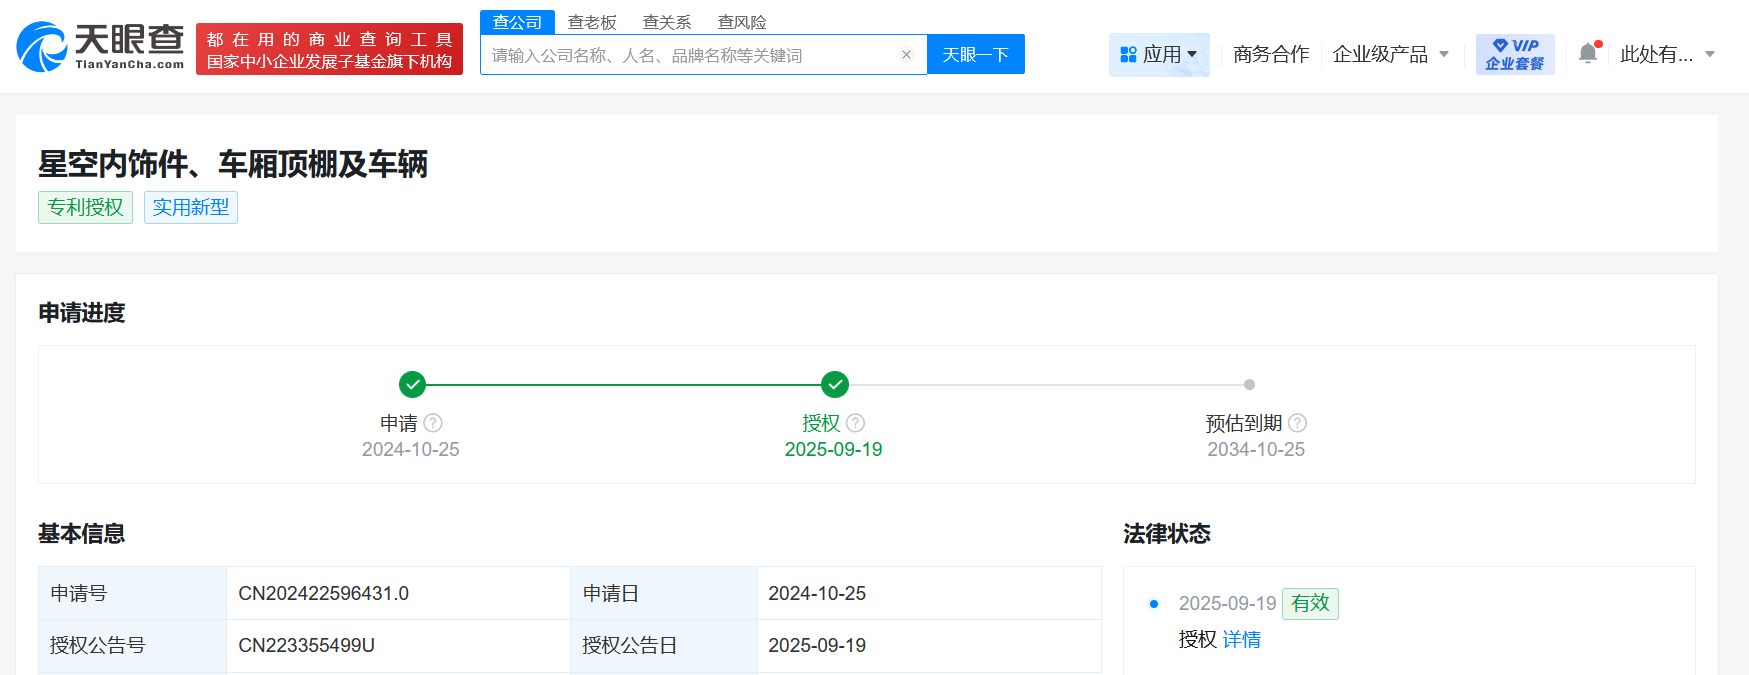Click the gray 预估到期 progress dot

1249,384
